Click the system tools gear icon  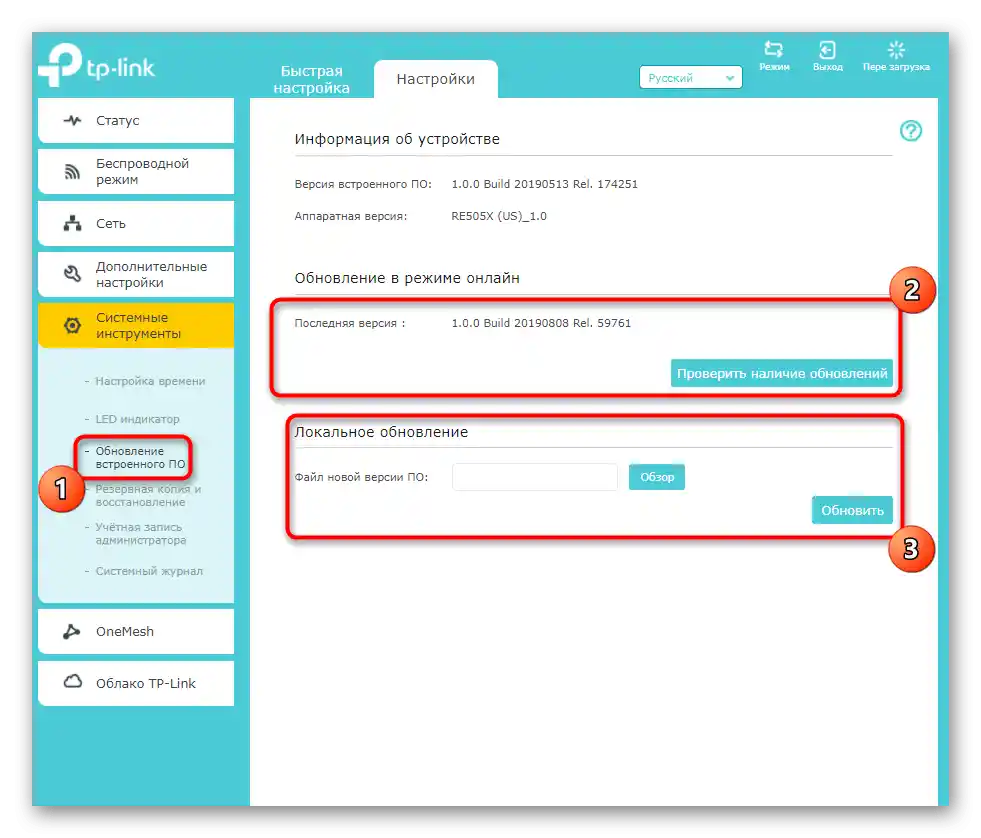point(73,325)
